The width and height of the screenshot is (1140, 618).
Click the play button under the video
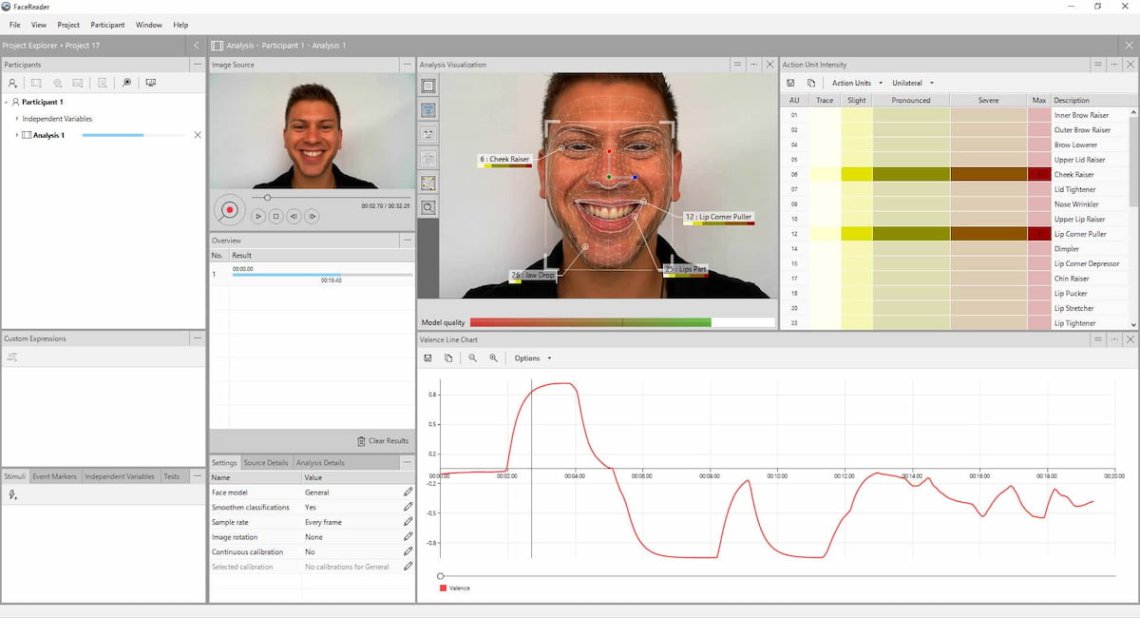click(x=258, y=216)
